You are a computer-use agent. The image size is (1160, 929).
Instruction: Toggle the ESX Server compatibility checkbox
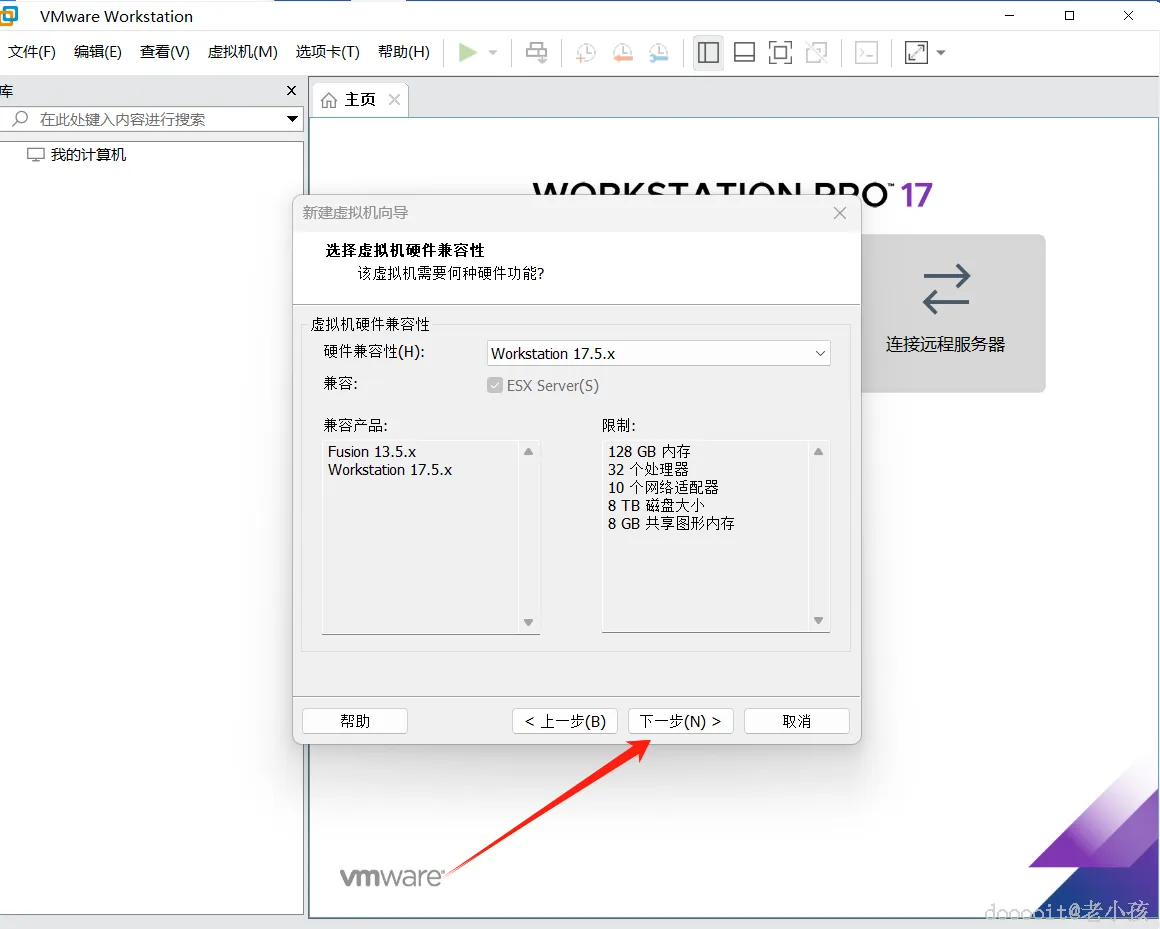coord(494,385)
